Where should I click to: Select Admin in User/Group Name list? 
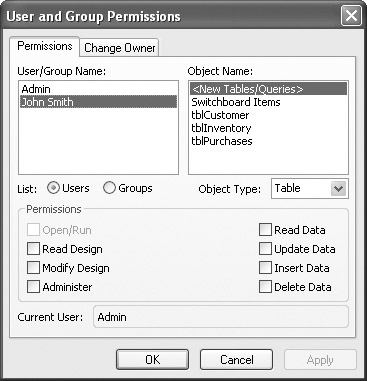pos(98,89)
